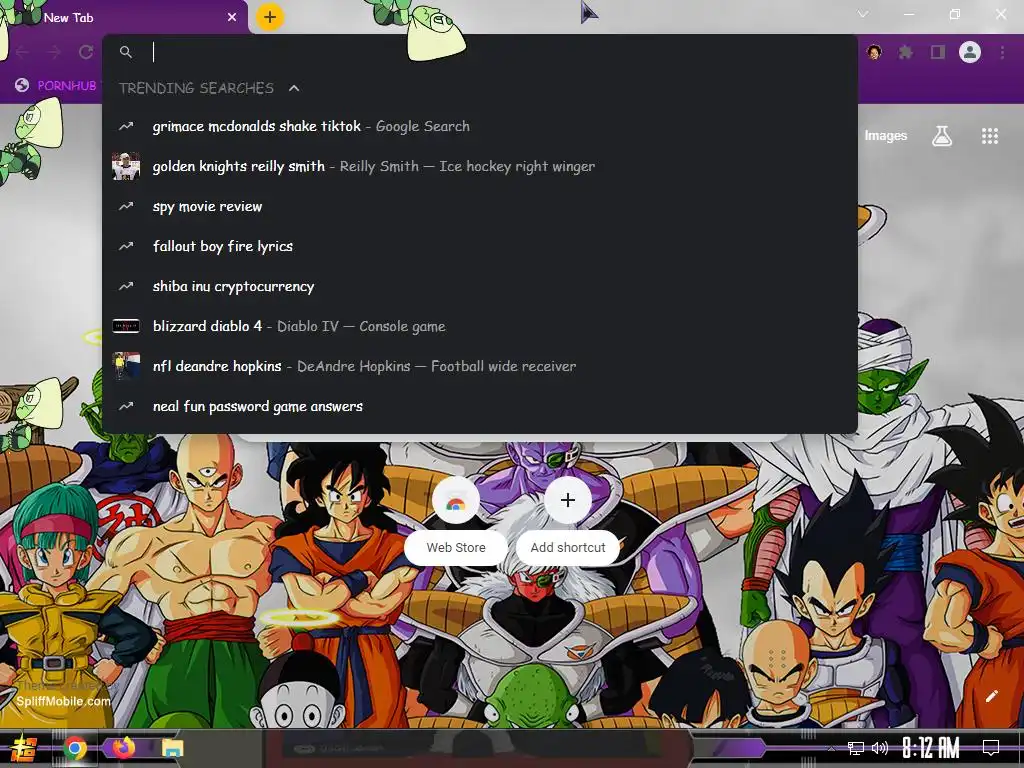Viewport: 1024px width, 768px height.
Task: Click the Add shortcut button
Action: (568, 521)
